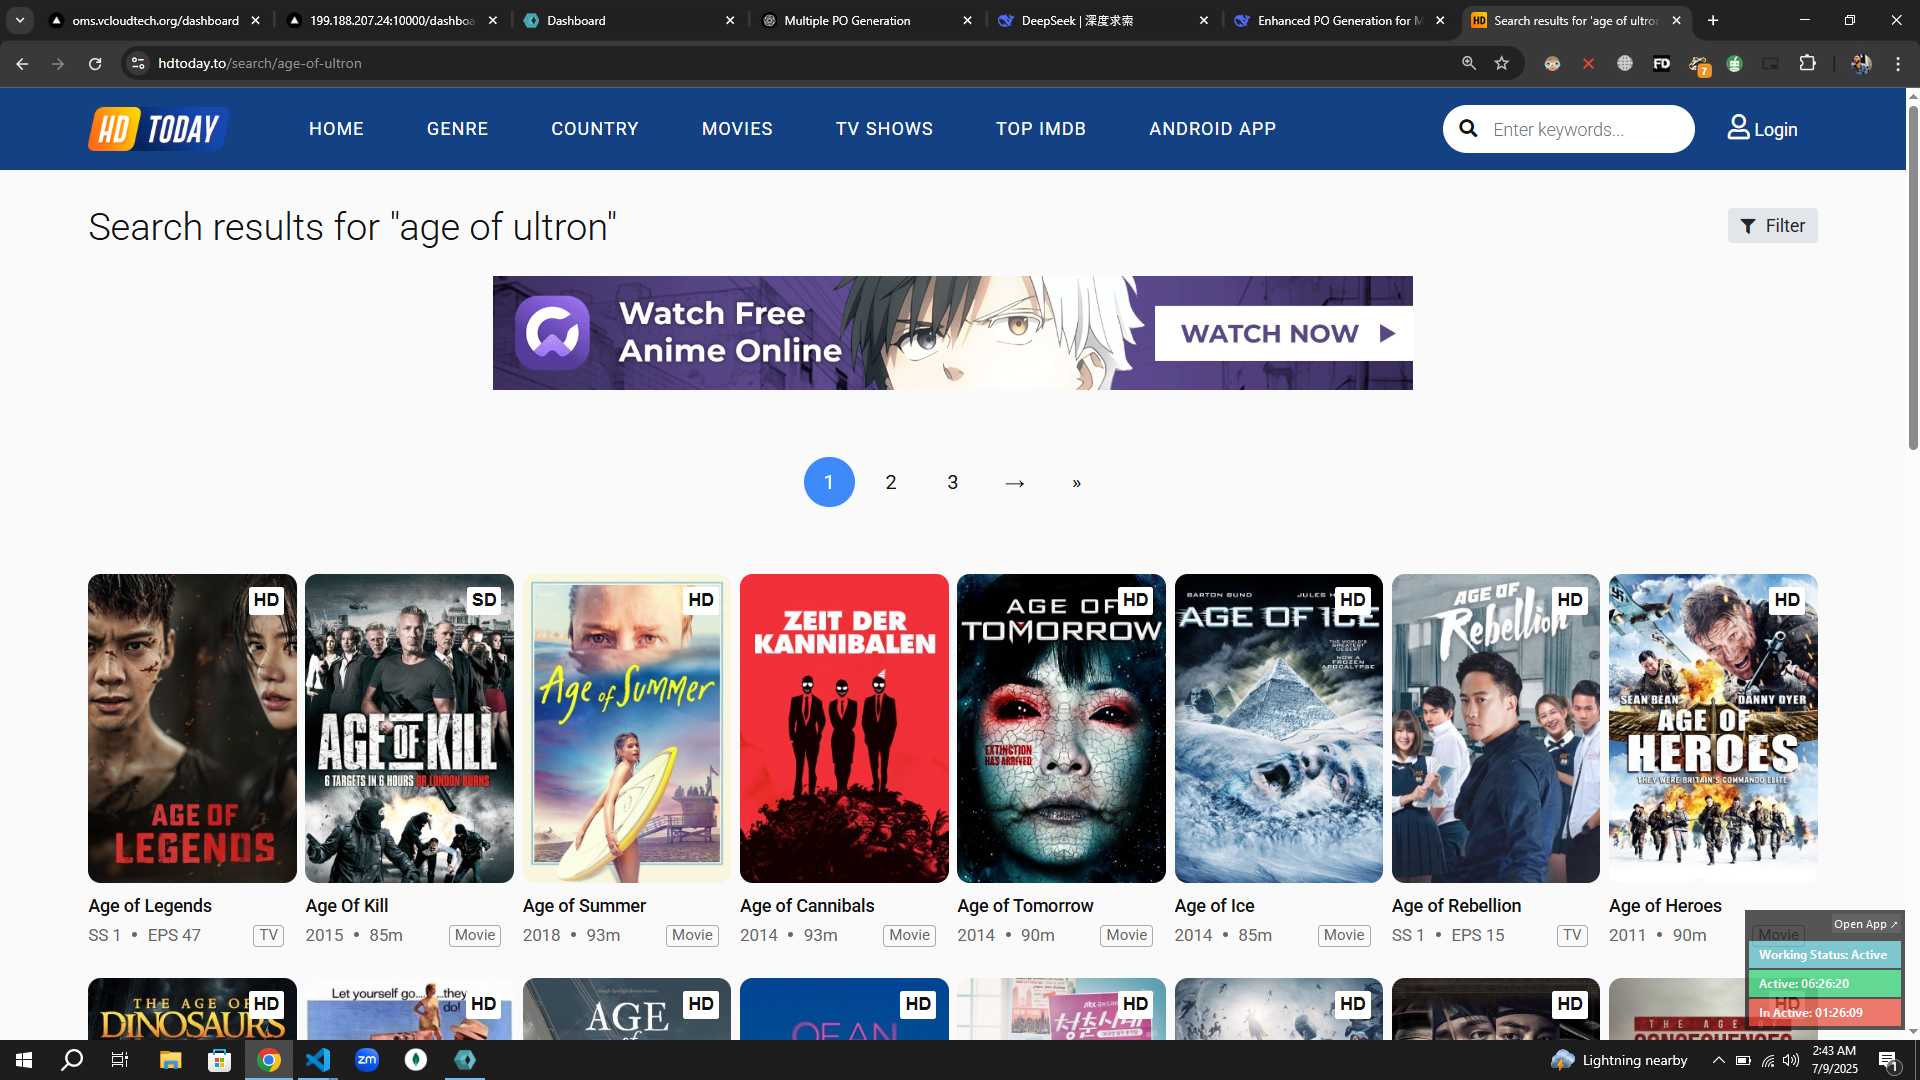Open the ANDROID APP menu item

pyautogui.click(x=1212, y=129)
